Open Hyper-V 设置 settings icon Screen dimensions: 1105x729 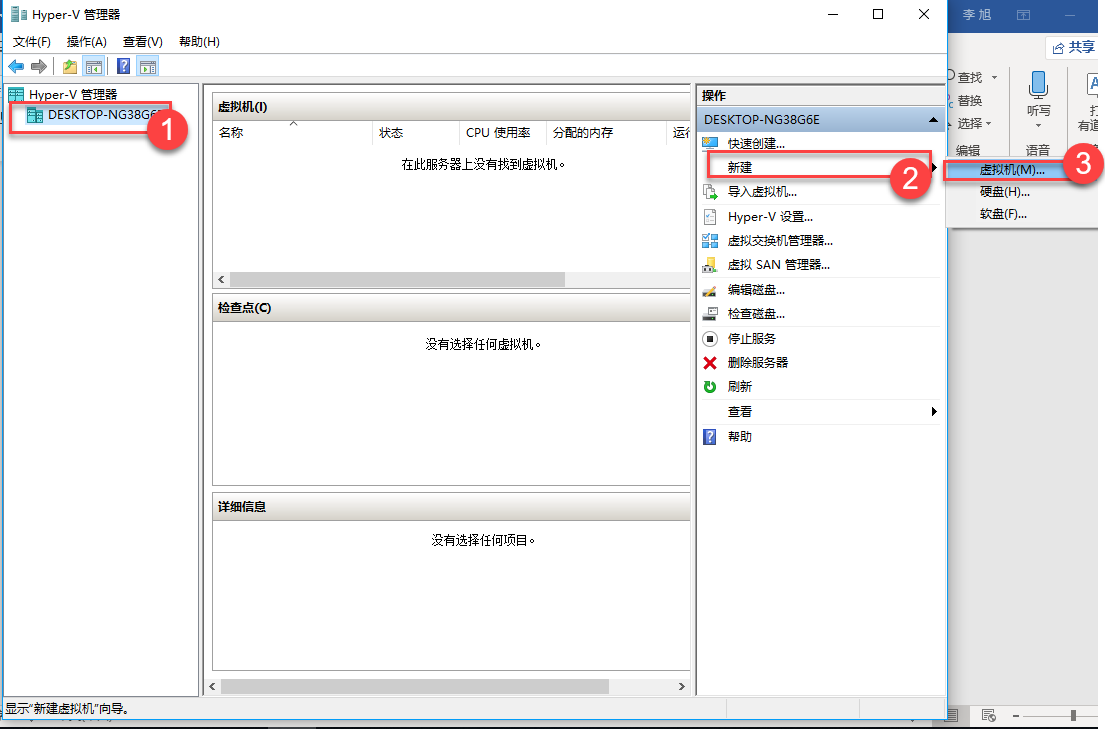coord(710,216)
